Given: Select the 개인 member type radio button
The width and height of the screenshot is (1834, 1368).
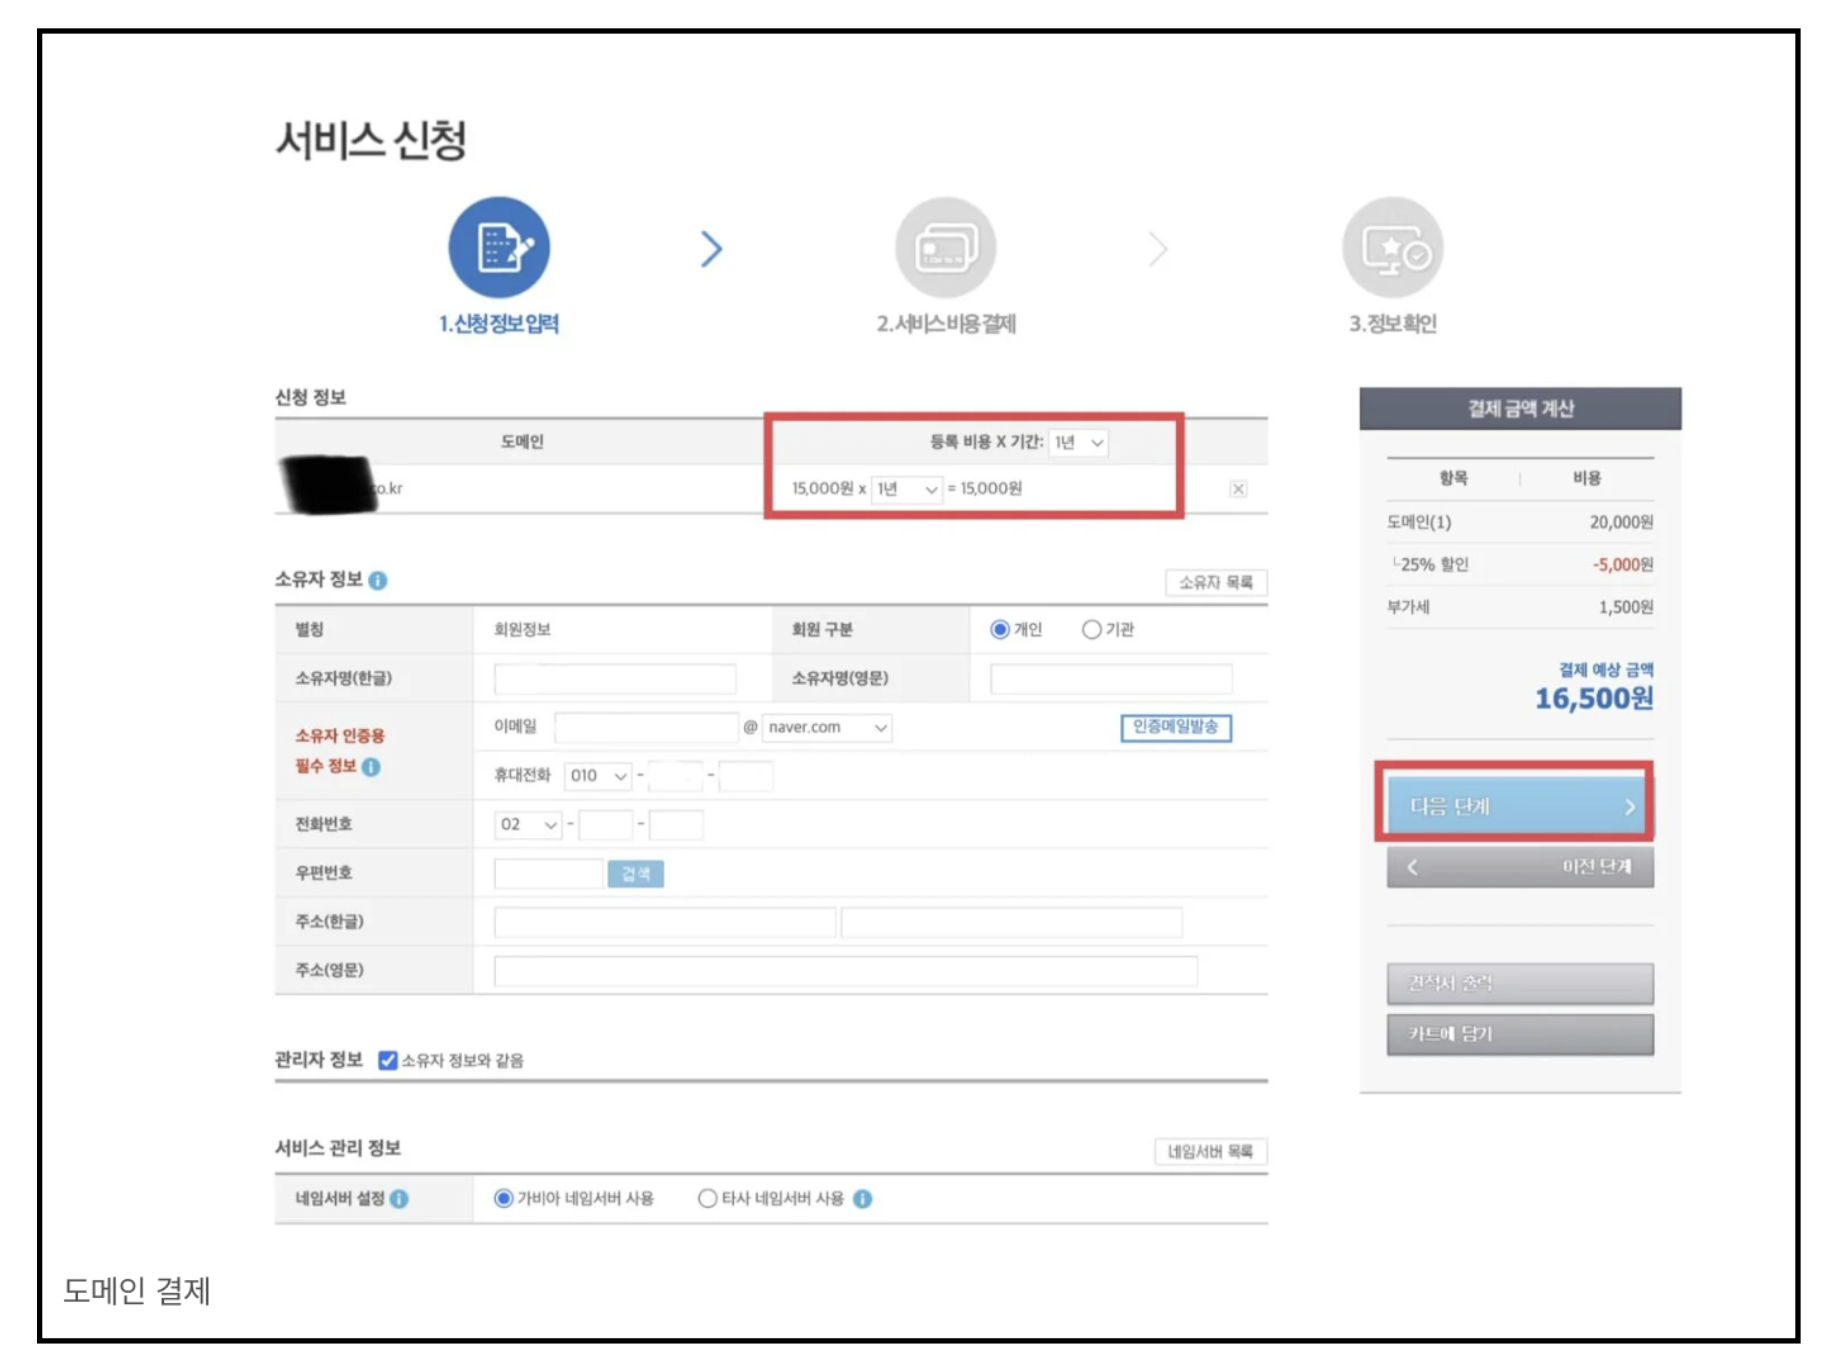Looking at the screenshot, I should tap(999, 629).
